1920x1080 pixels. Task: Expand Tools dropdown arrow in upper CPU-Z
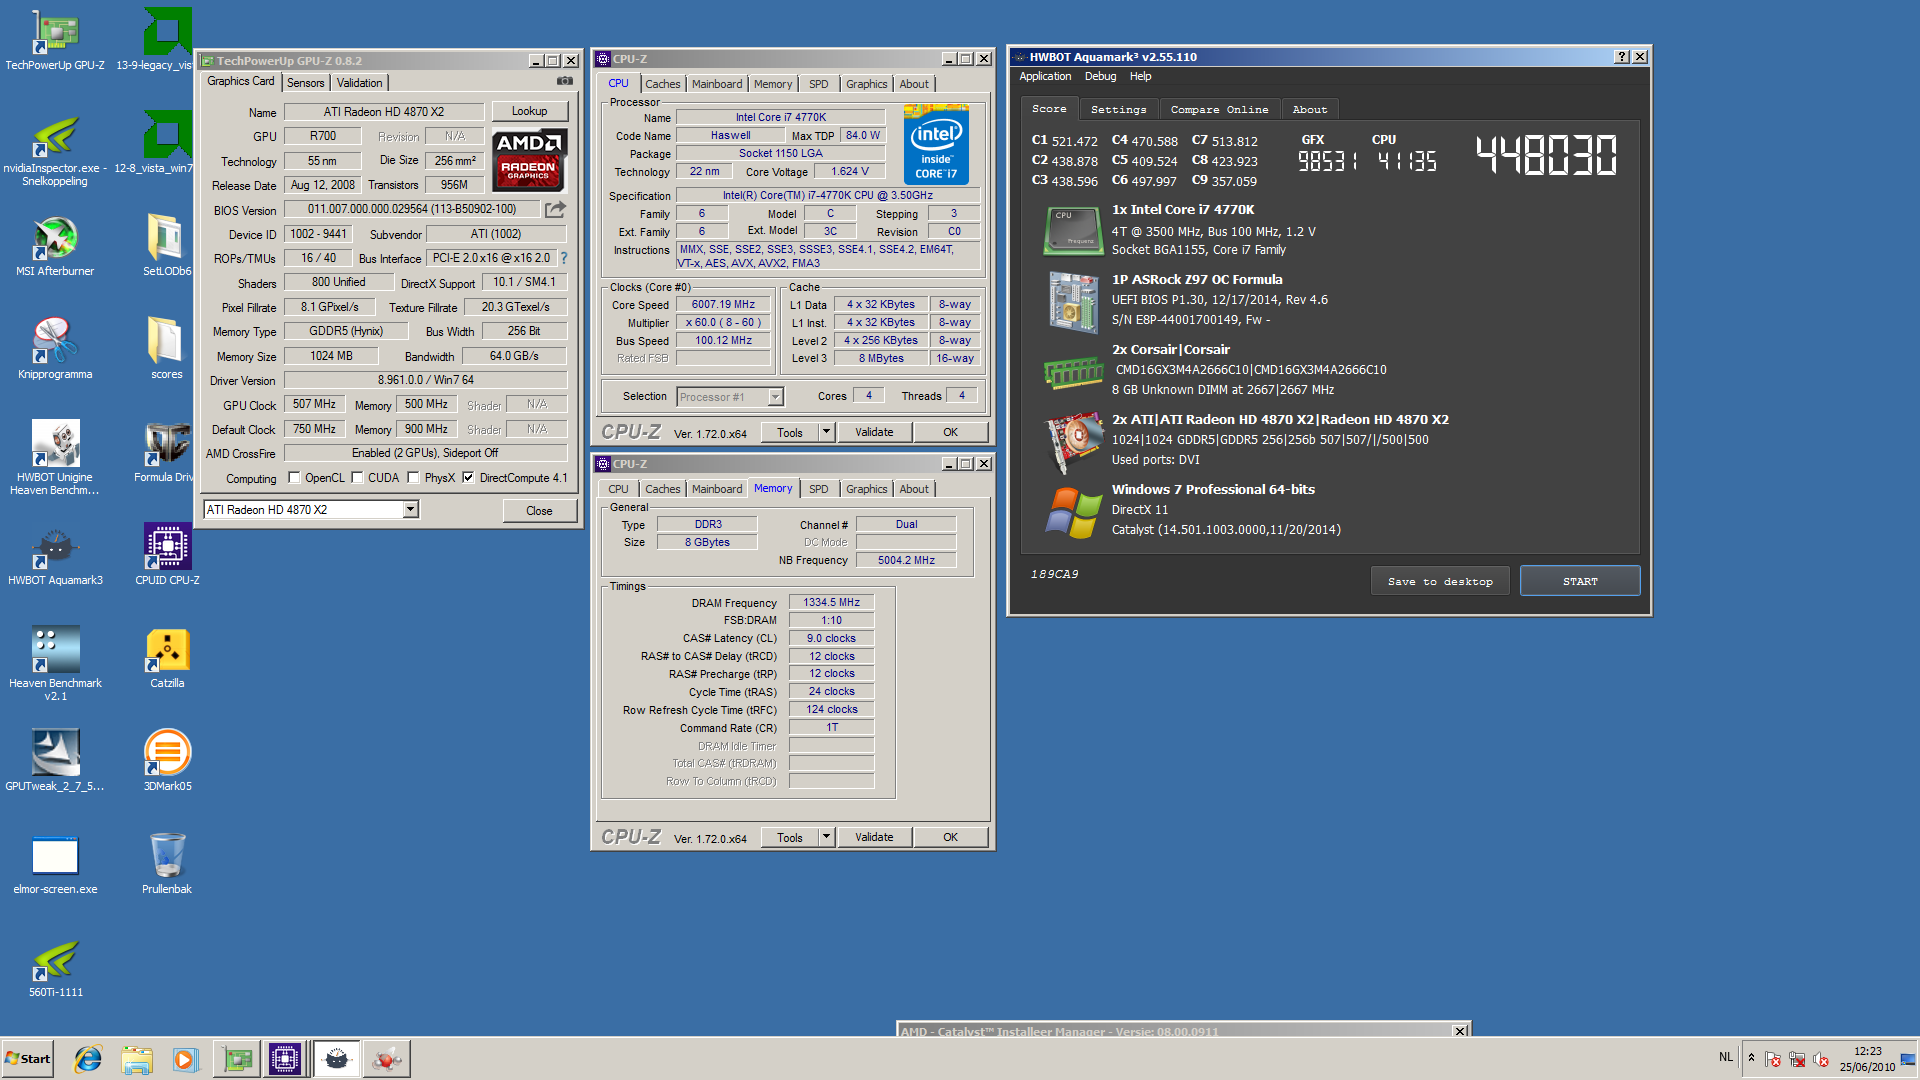pyautogui.click(x=826, y=432)
